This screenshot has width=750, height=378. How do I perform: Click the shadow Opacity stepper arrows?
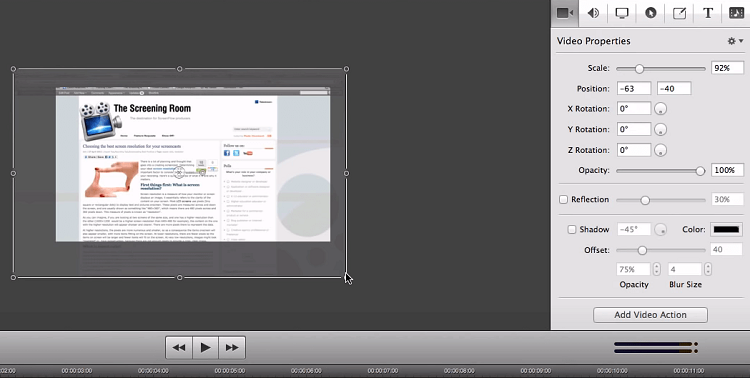(x=656, y=269)
